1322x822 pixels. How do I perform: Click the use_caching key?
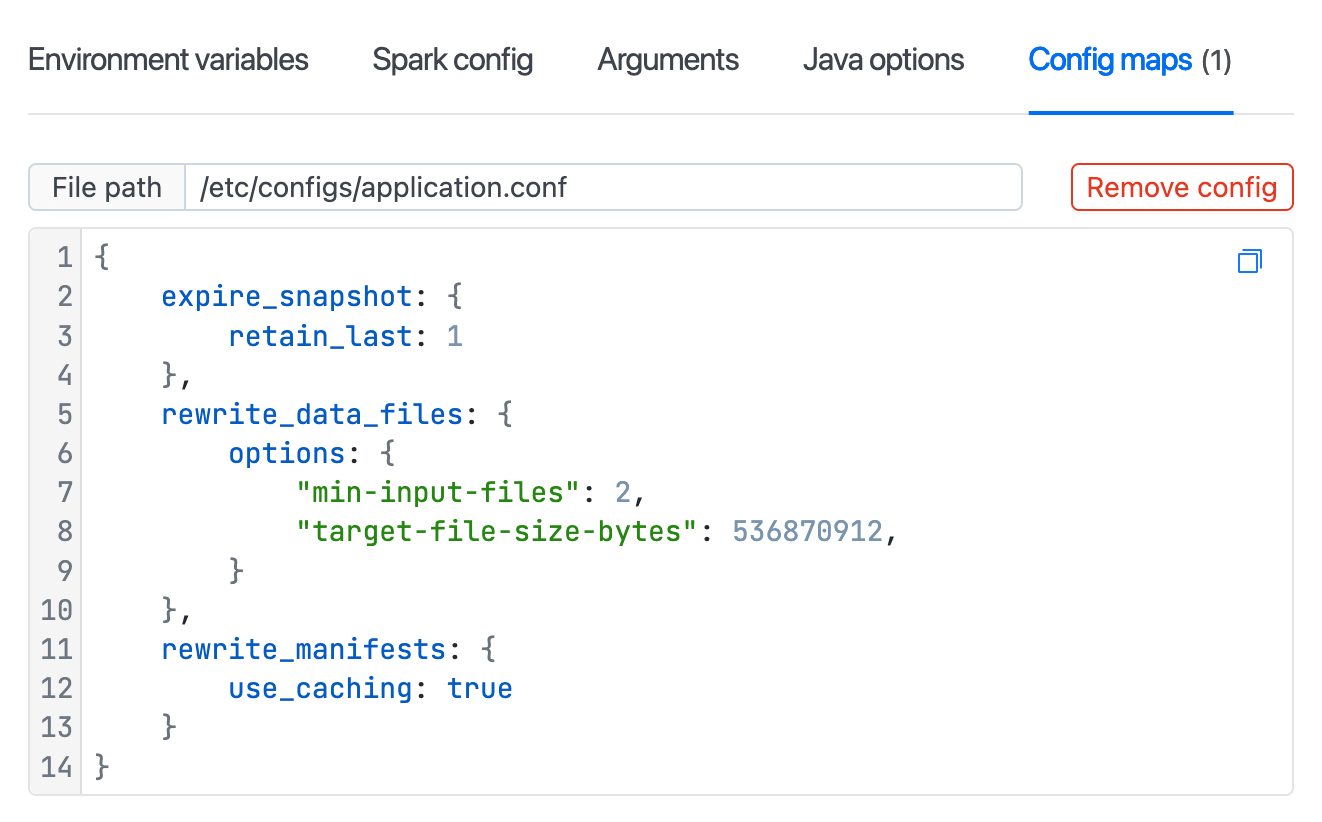(x=320, y=688)
